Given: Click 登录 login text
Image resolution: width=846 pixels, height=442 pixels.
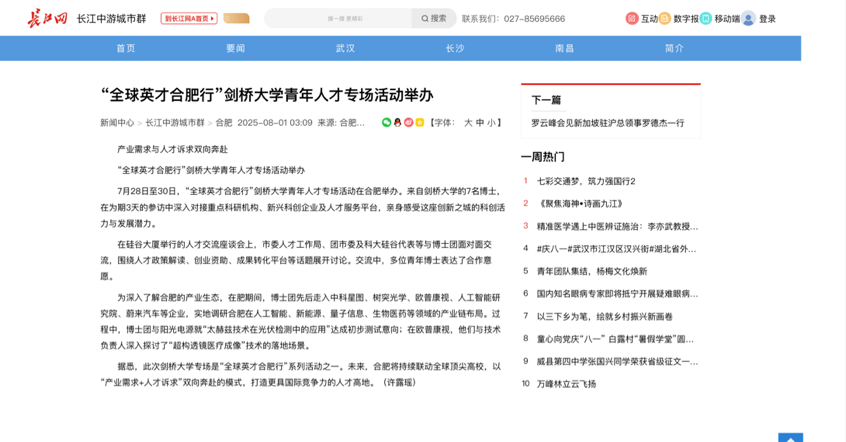Looking at the screenshot, I should (x=767, y=19).
